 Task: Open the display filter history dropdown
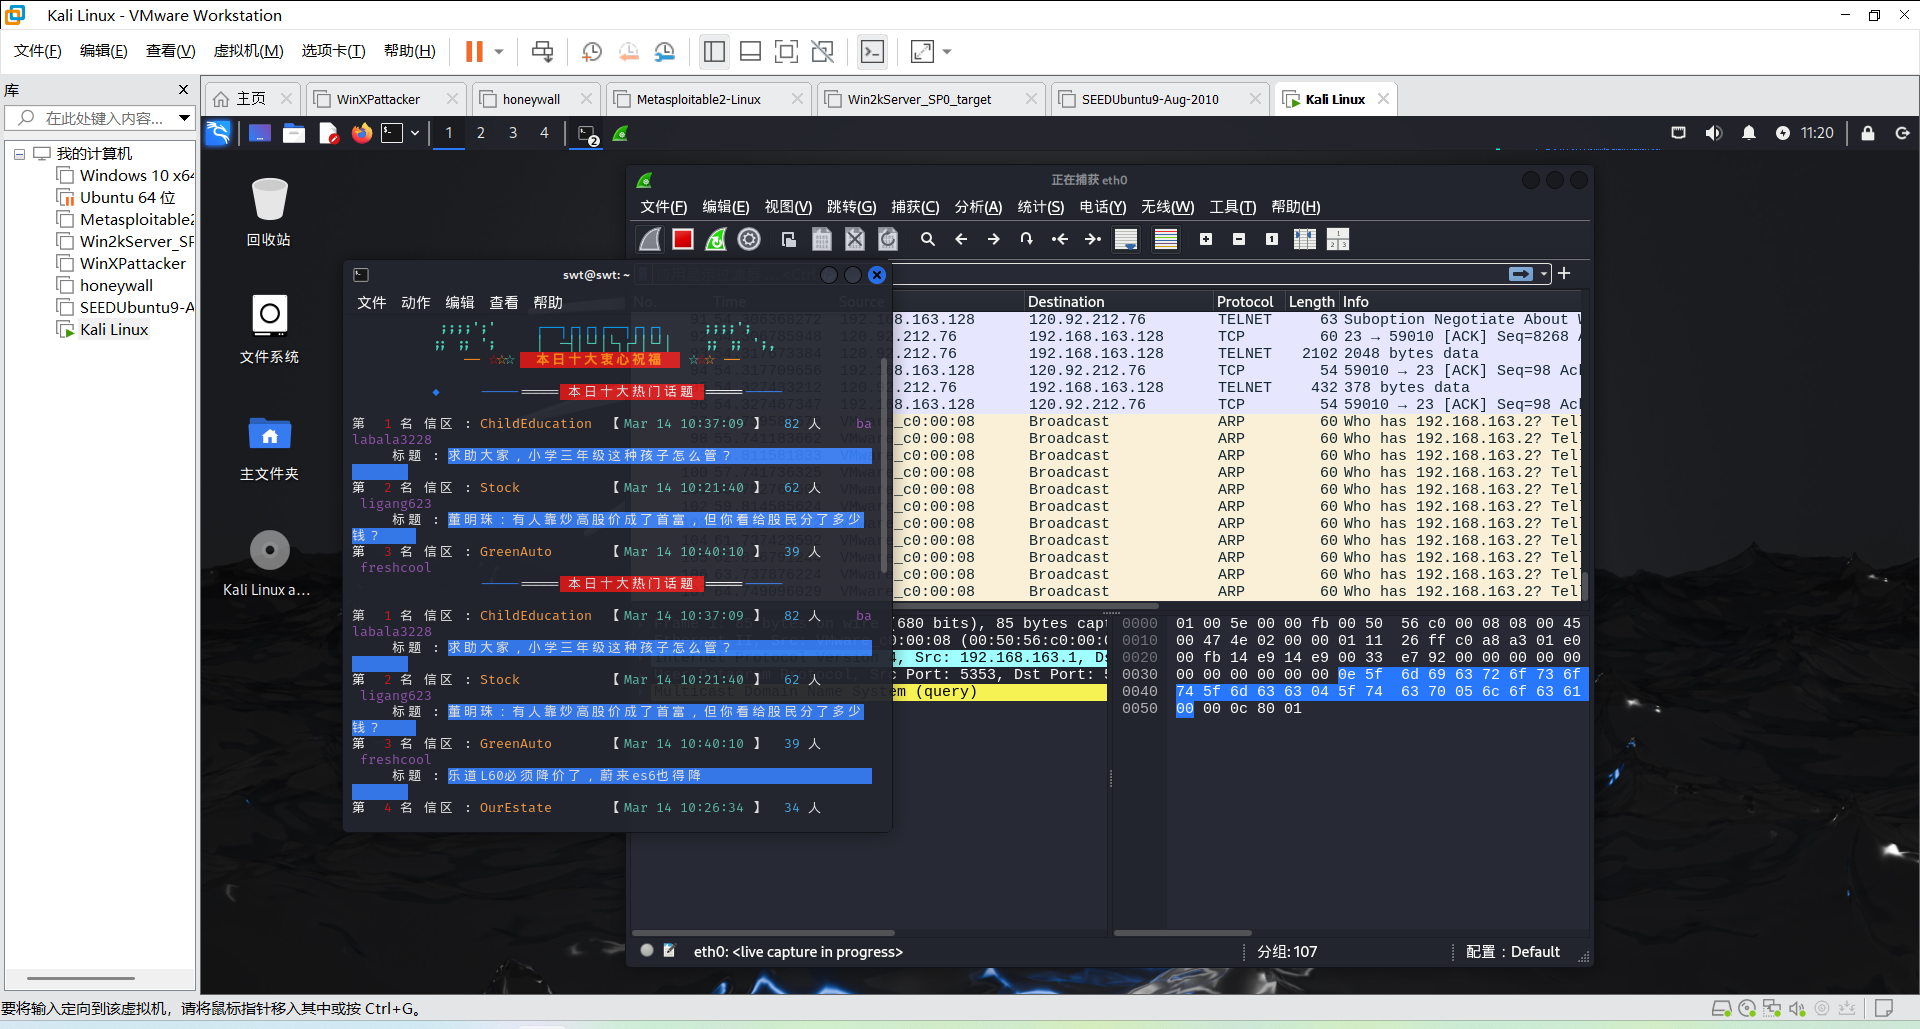[x=1545, y=274]
